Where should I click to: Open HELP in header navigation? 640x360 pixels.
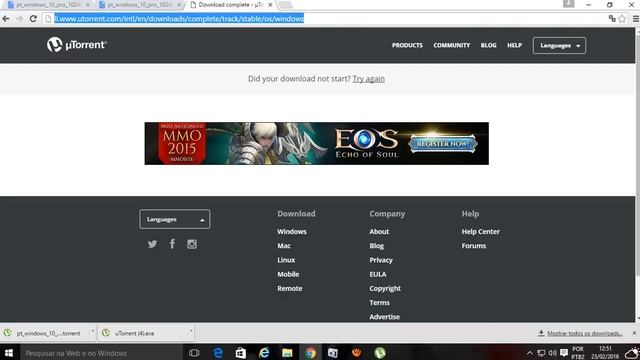514,45
